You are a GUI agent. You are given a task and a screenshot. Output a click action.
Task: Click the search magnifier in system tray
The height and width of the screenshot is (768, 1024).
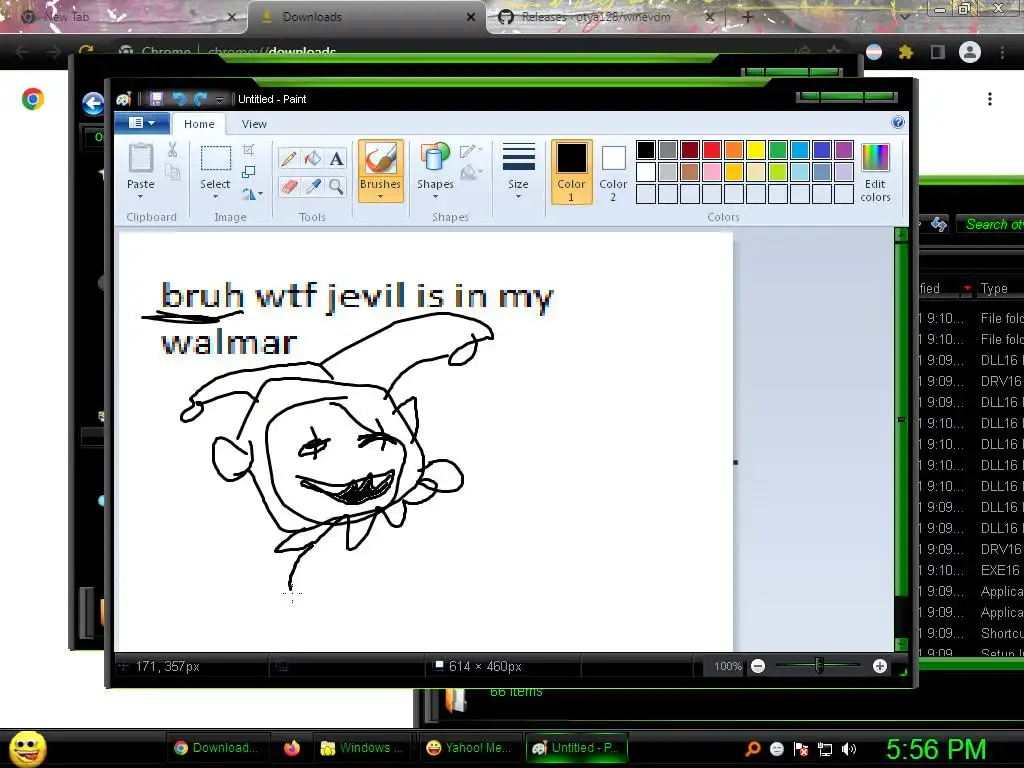click(753, 749)
